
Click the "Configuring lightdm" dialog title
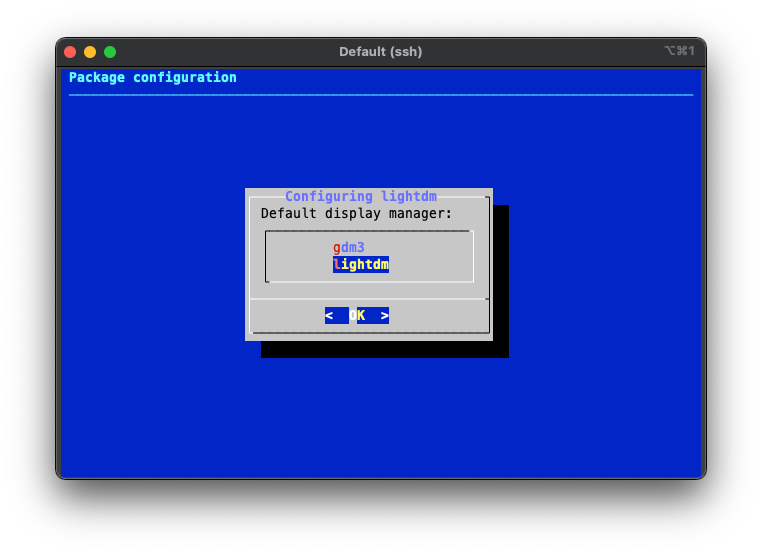tap(360, 196)
